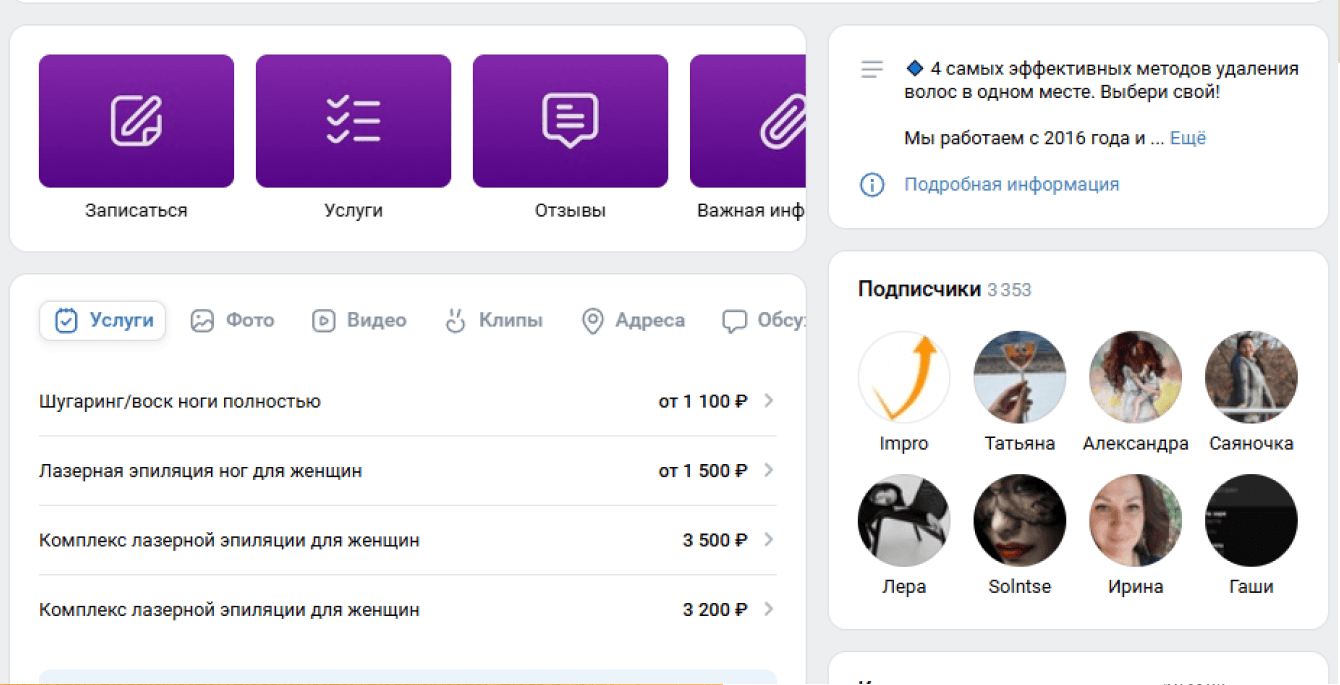Click the subscriber count 3 353
The width and height of the screenshot is (1340, 685).
pyautogui.click(x=1009, y=291)
